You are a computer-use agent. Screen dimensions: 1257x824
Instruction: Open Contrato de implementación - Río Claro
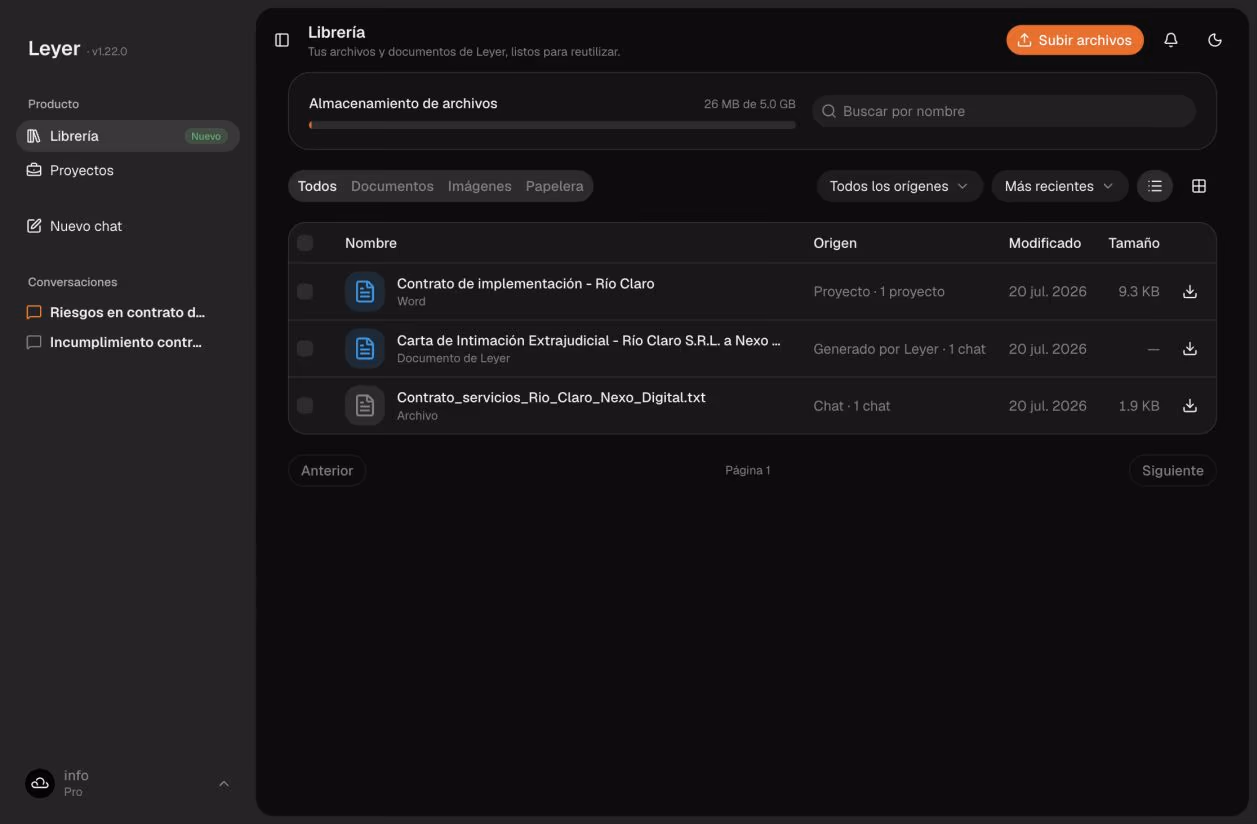point(526,284)
